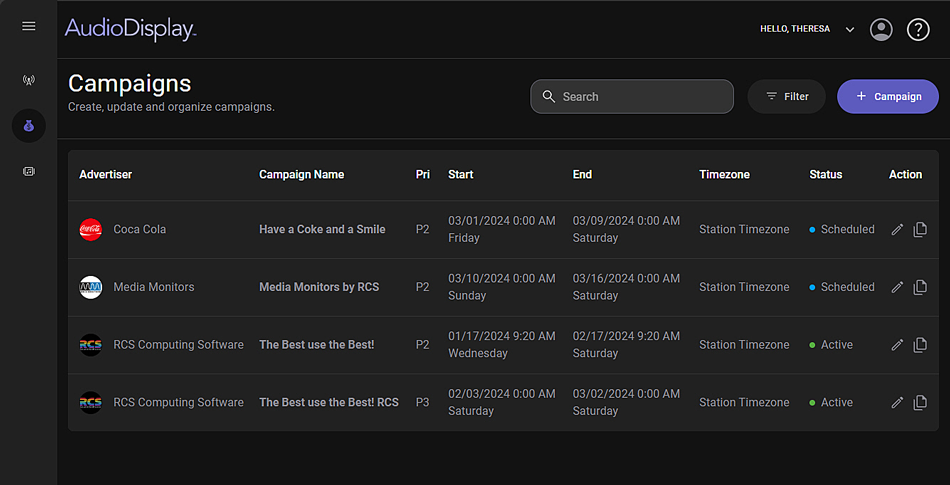Open the Filter button
950x485 pixels.
[x=786, y=96]
